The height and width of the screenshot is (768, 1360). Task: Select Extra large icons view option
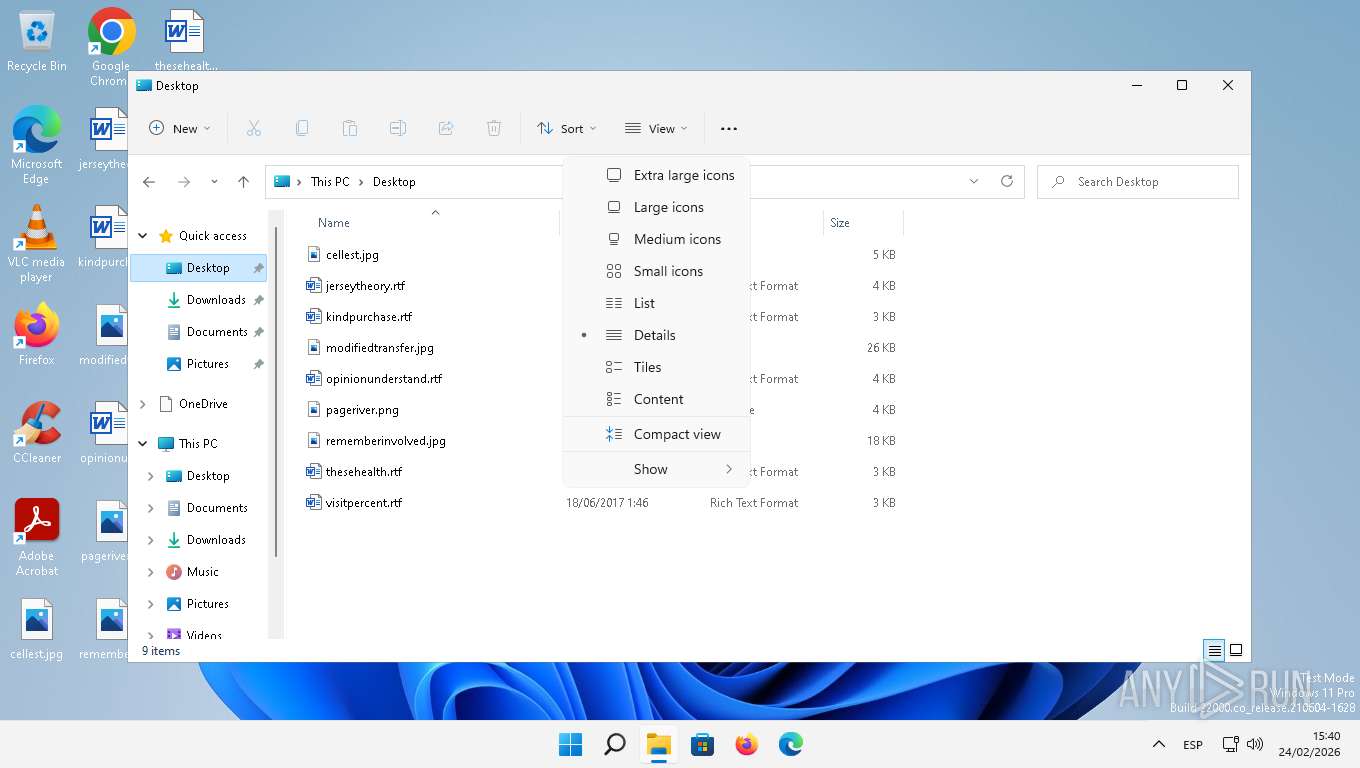657,175
